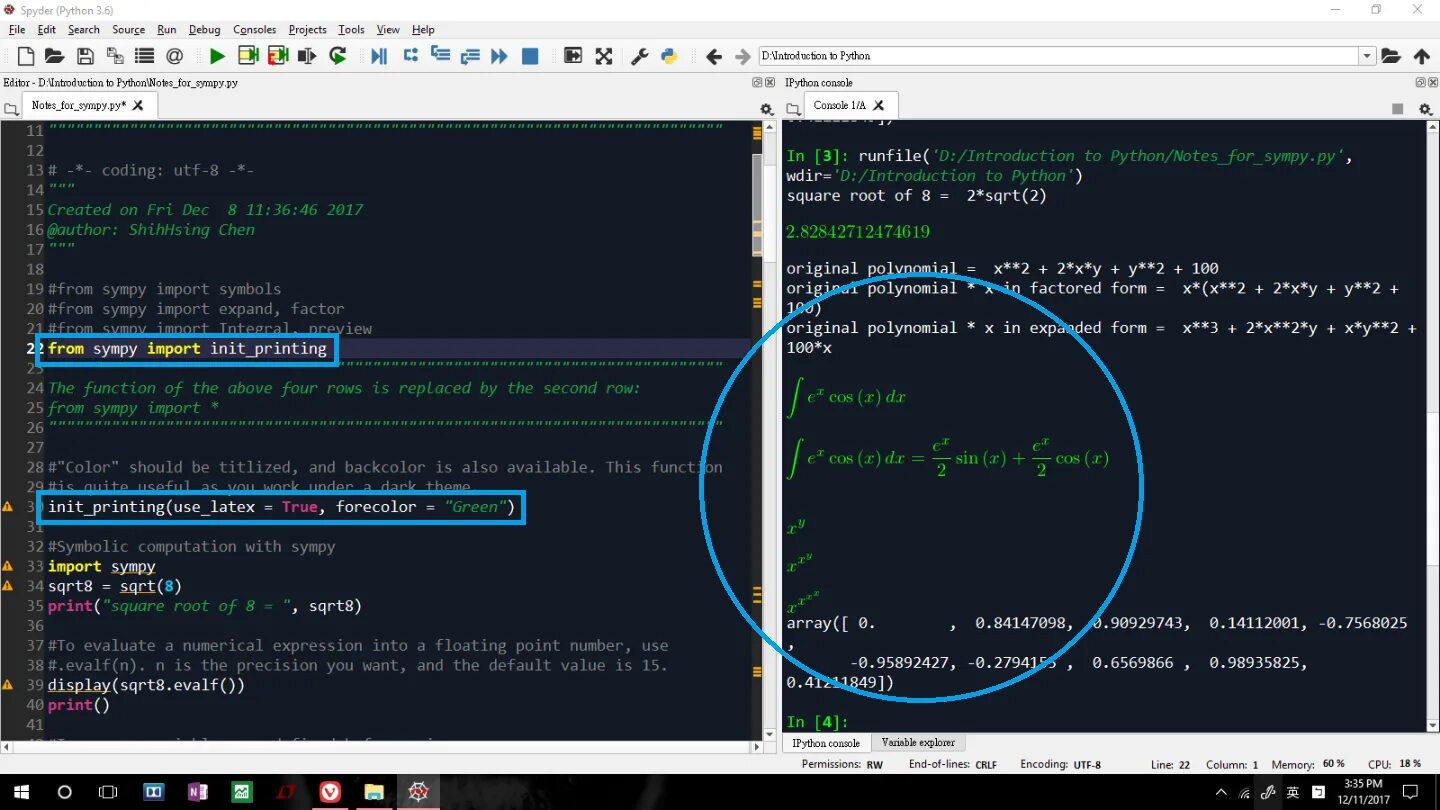Screen dimensions: 1440x810
Task: Click Run cell and advance icon
Action: [278, 56]
